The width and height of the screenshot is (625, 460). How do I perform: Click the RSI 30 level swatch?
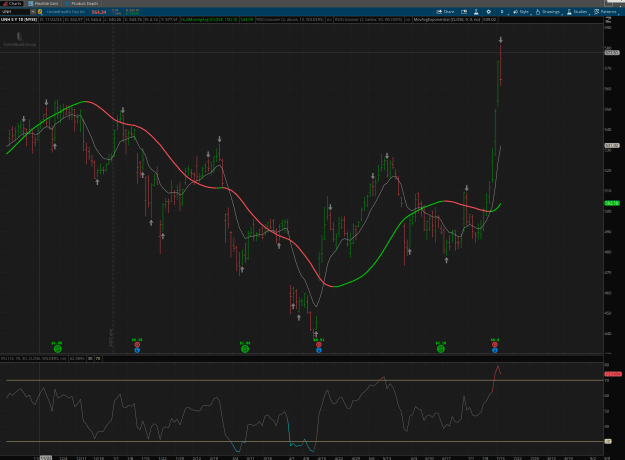90,358
